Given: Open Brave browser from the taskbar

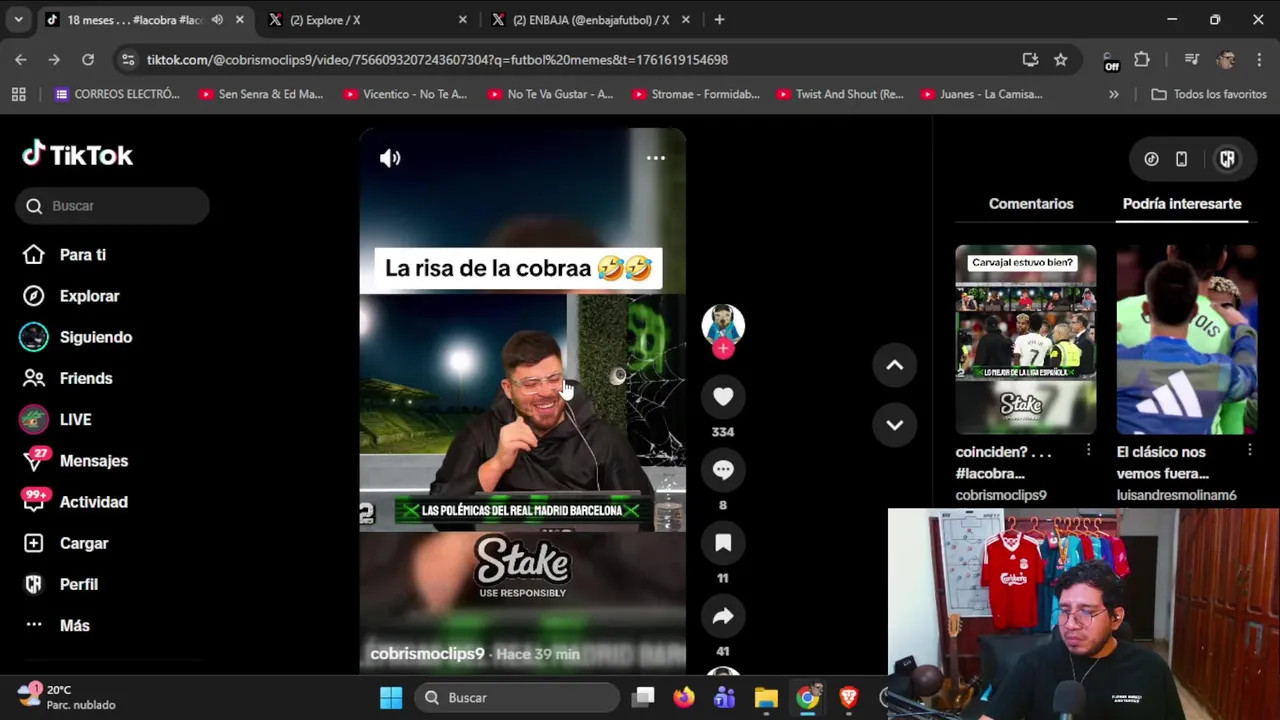Looking at the screenshot, I should tap(848, 698).
